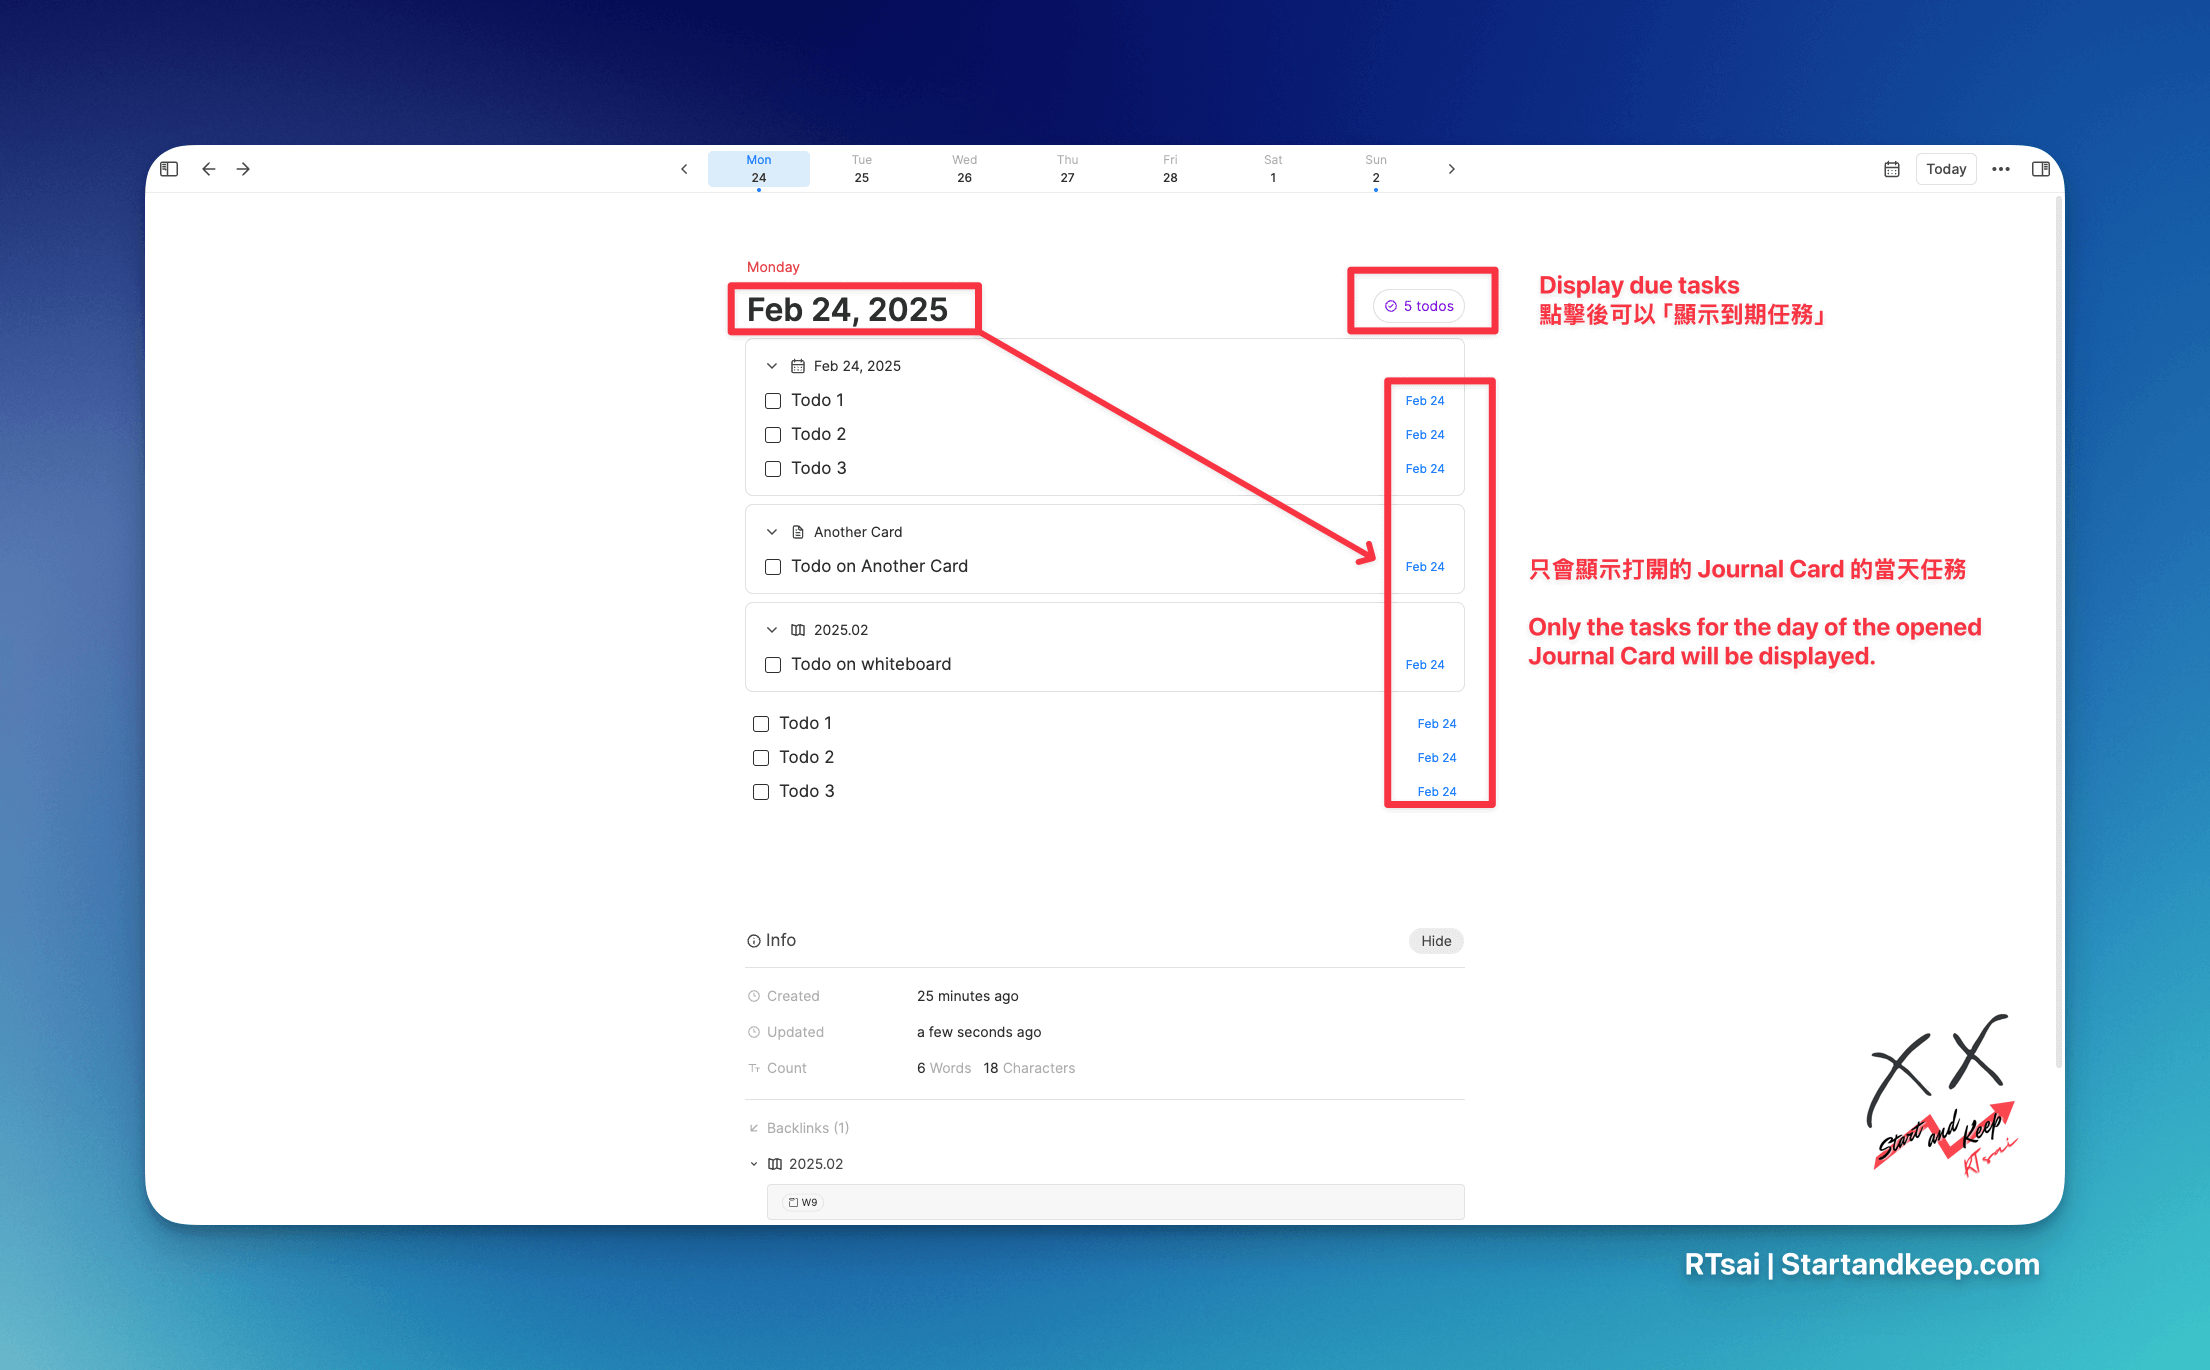This screenshot has height=1370, width=2210.
Task: Toggle the right sidebar panel icon
Action: coord(2041,169)
